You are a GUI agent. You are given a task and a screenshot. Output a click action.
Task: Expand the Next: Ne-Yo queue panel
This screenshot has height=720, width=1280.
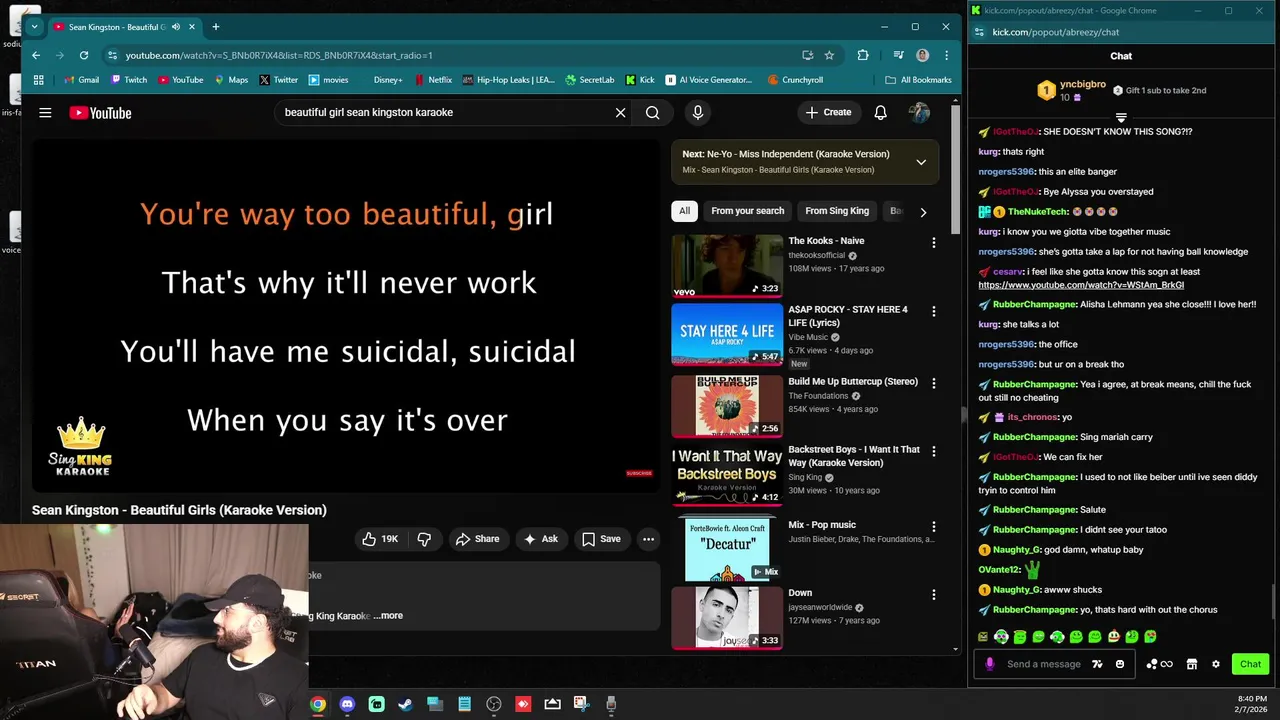921,162
